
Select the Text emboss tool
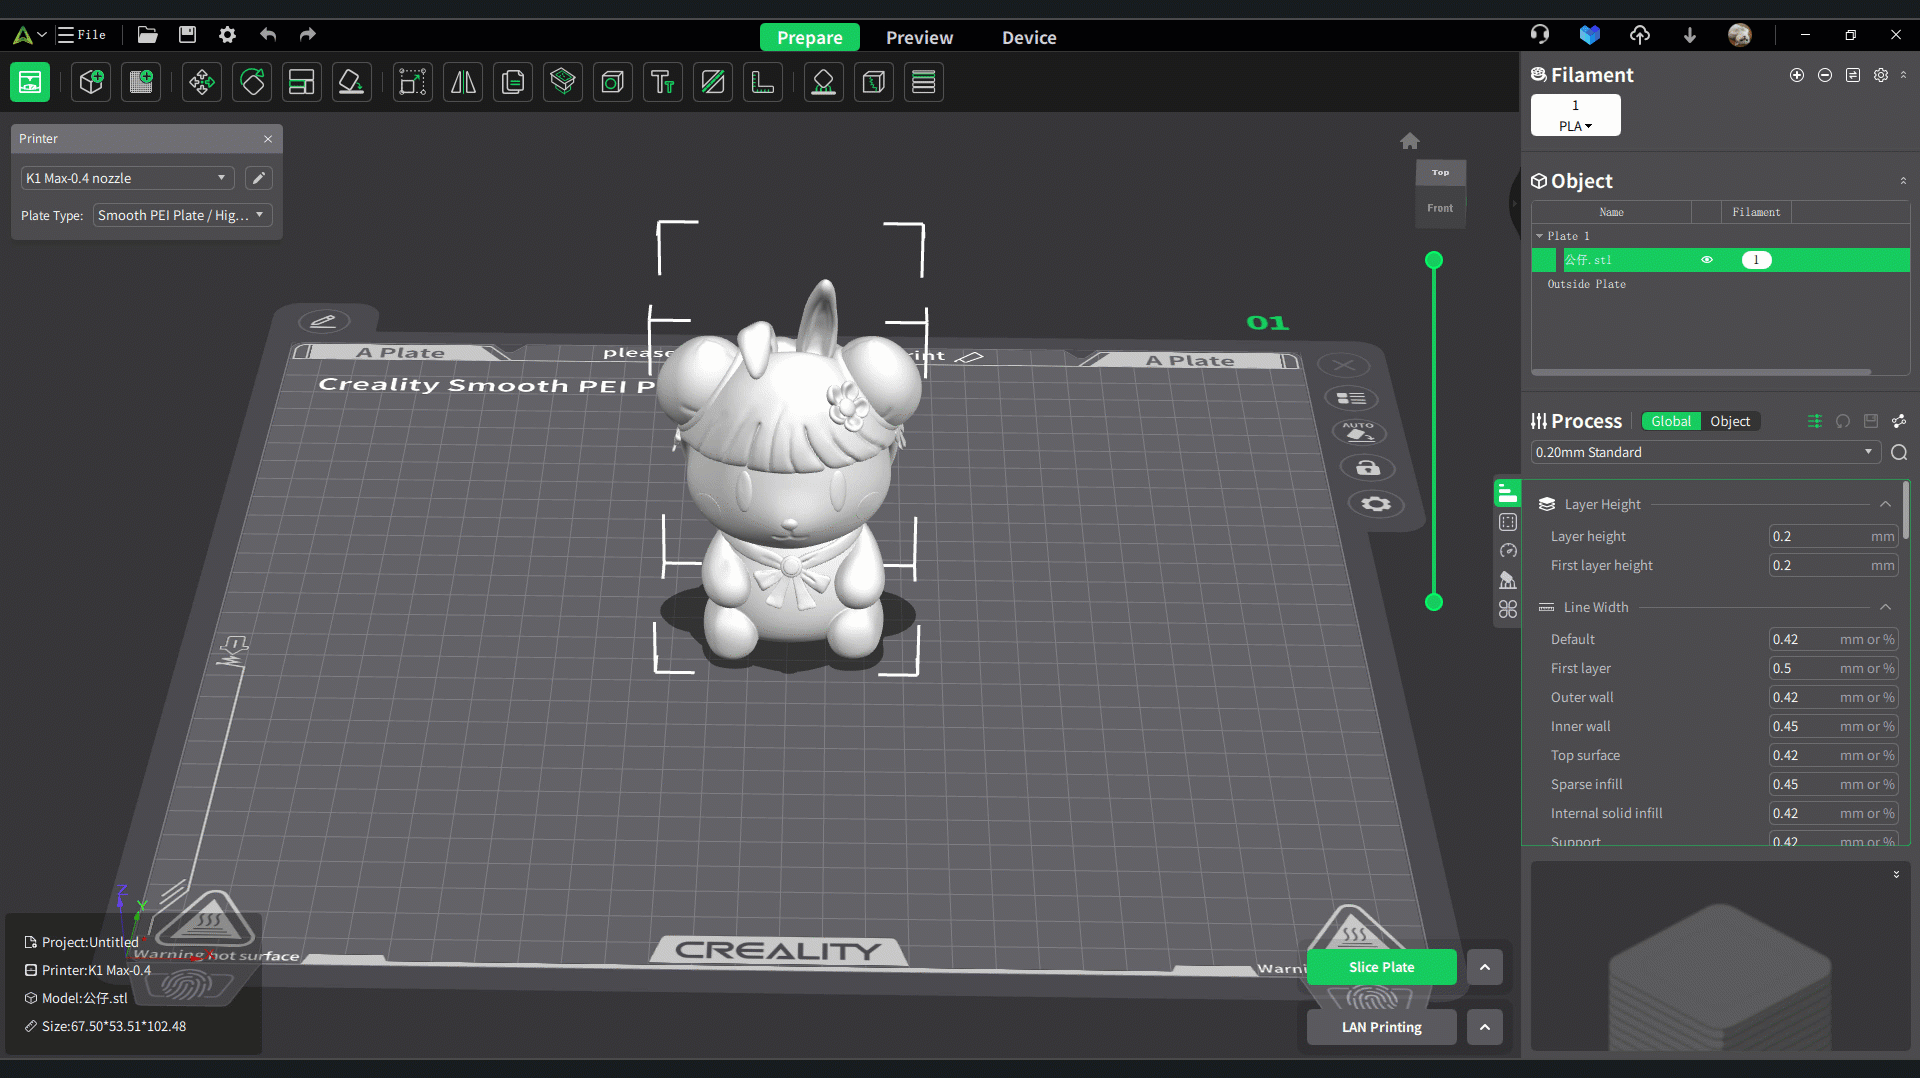[663, 82]
